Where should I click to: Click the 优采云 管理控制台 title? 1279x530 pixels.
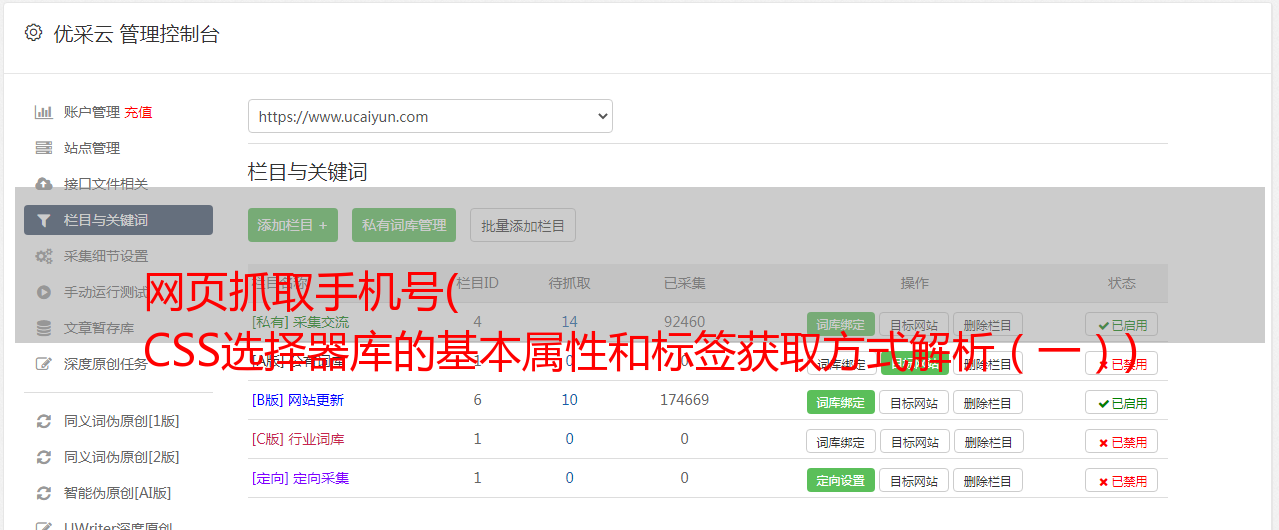click(137, 34)
